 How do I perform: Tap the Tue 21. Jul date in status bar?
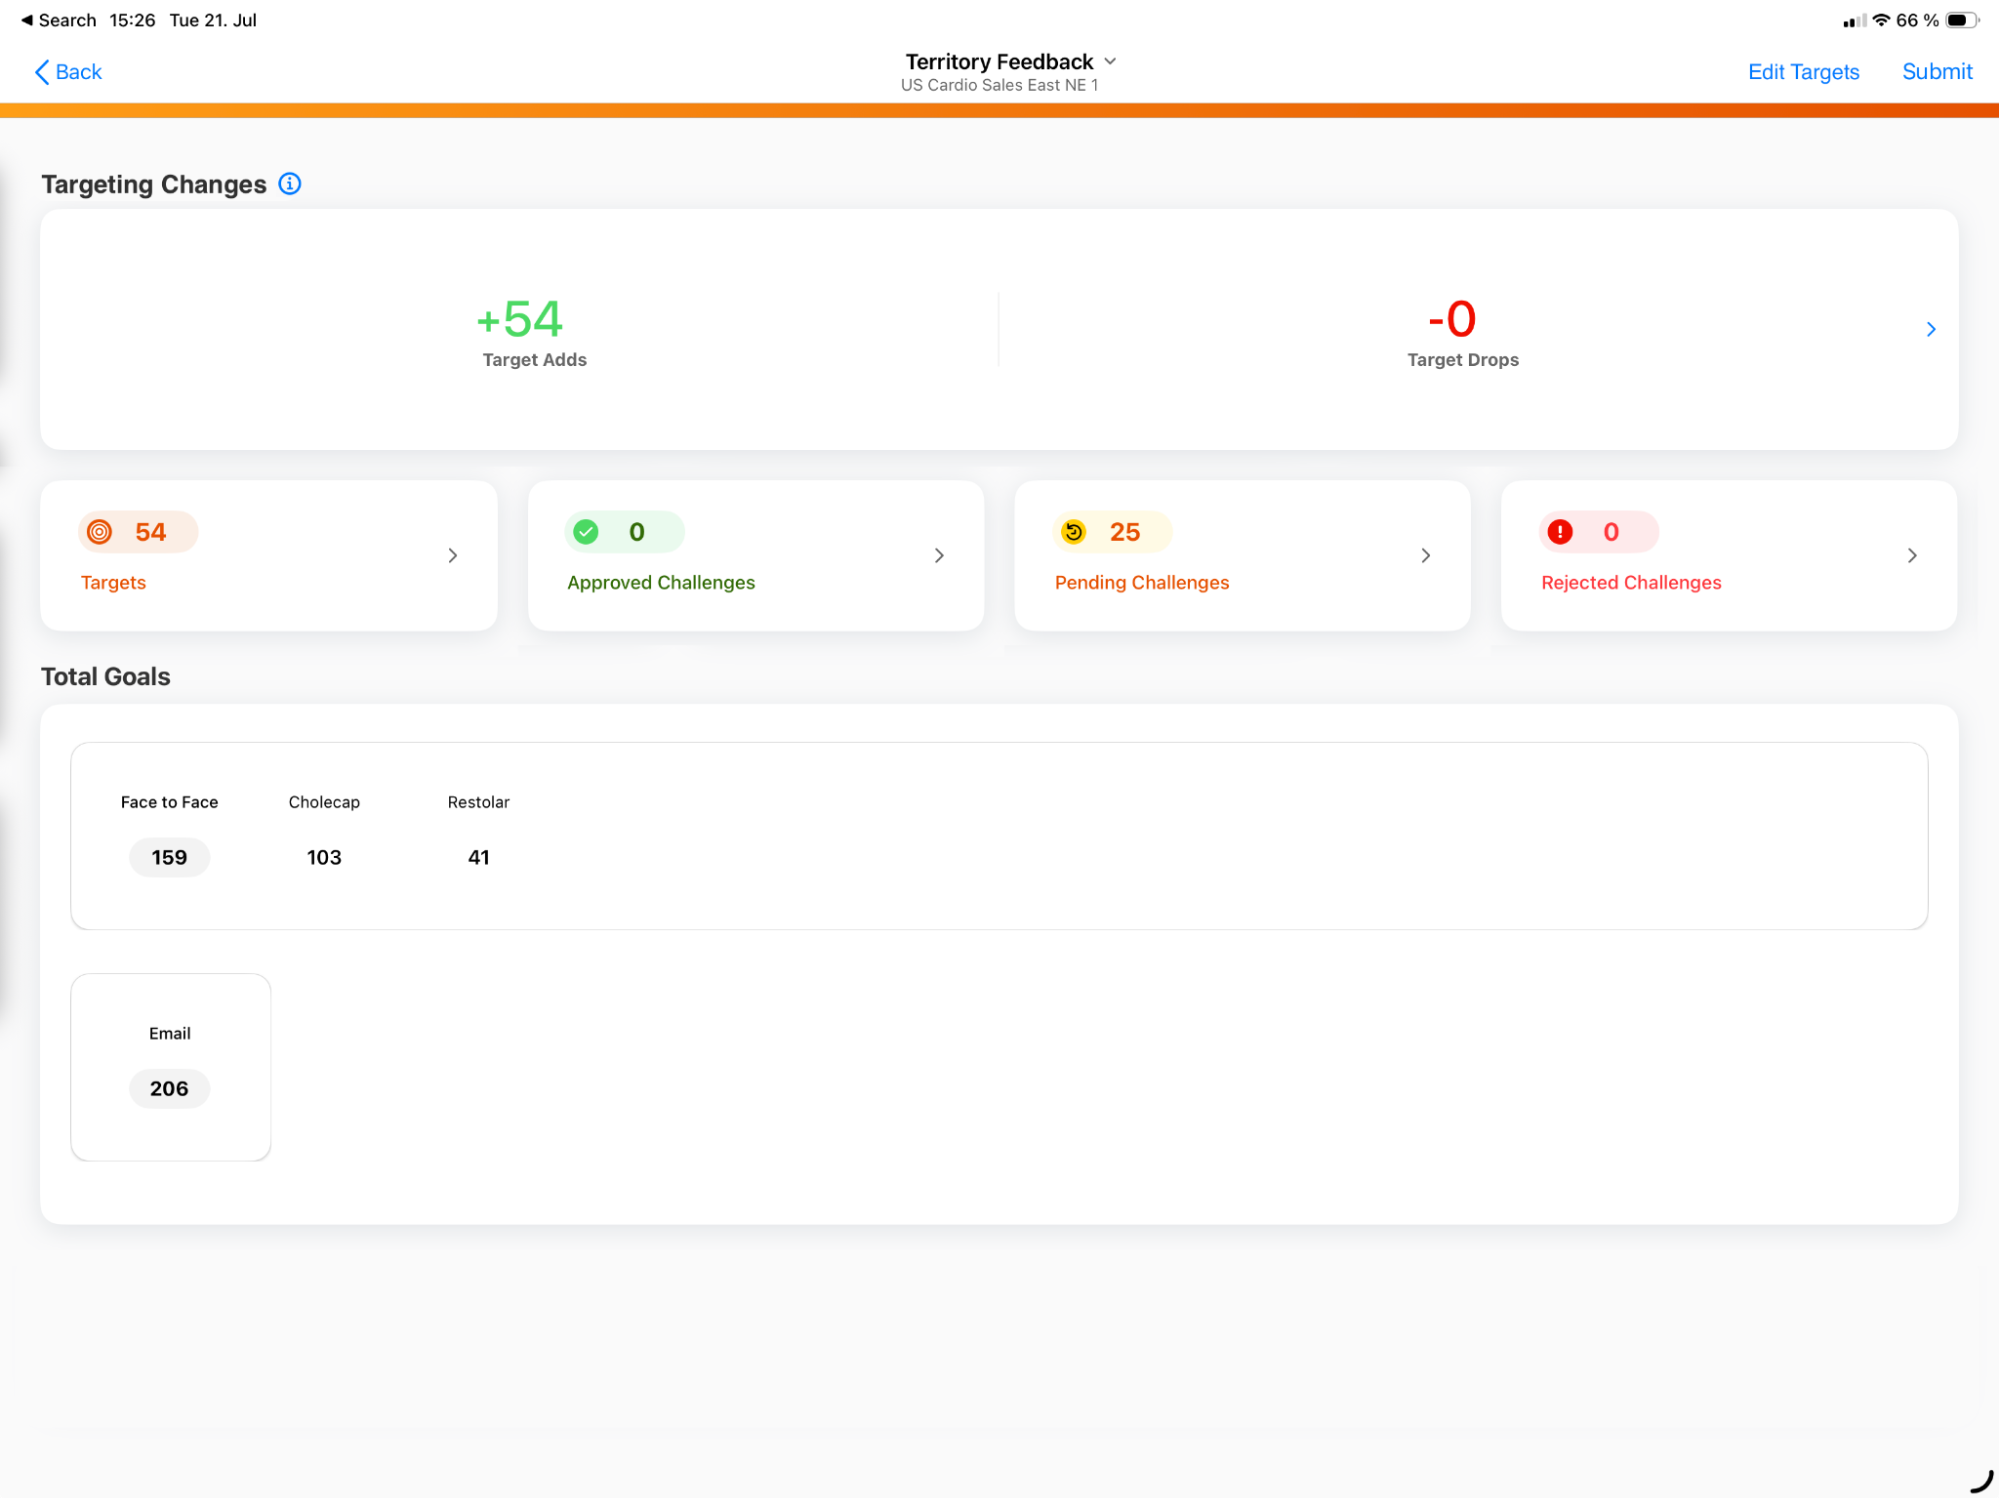click(213, 20)
